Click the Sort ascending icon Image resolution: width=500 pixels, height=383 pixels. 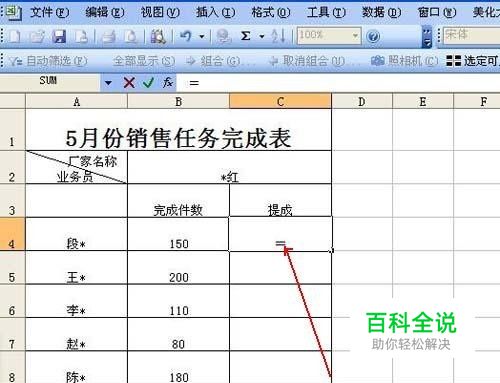(x=278, y=36)
